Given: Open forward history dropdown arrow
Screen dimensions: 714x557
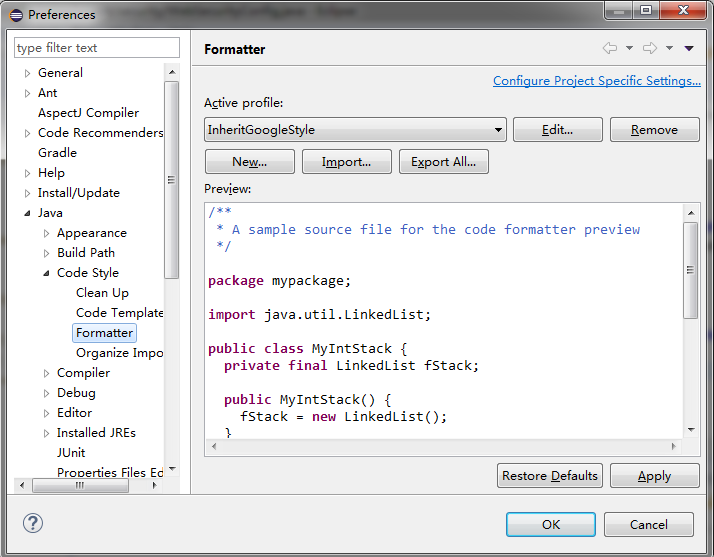Looking at the screenshot, I should [x=669, y=48].
